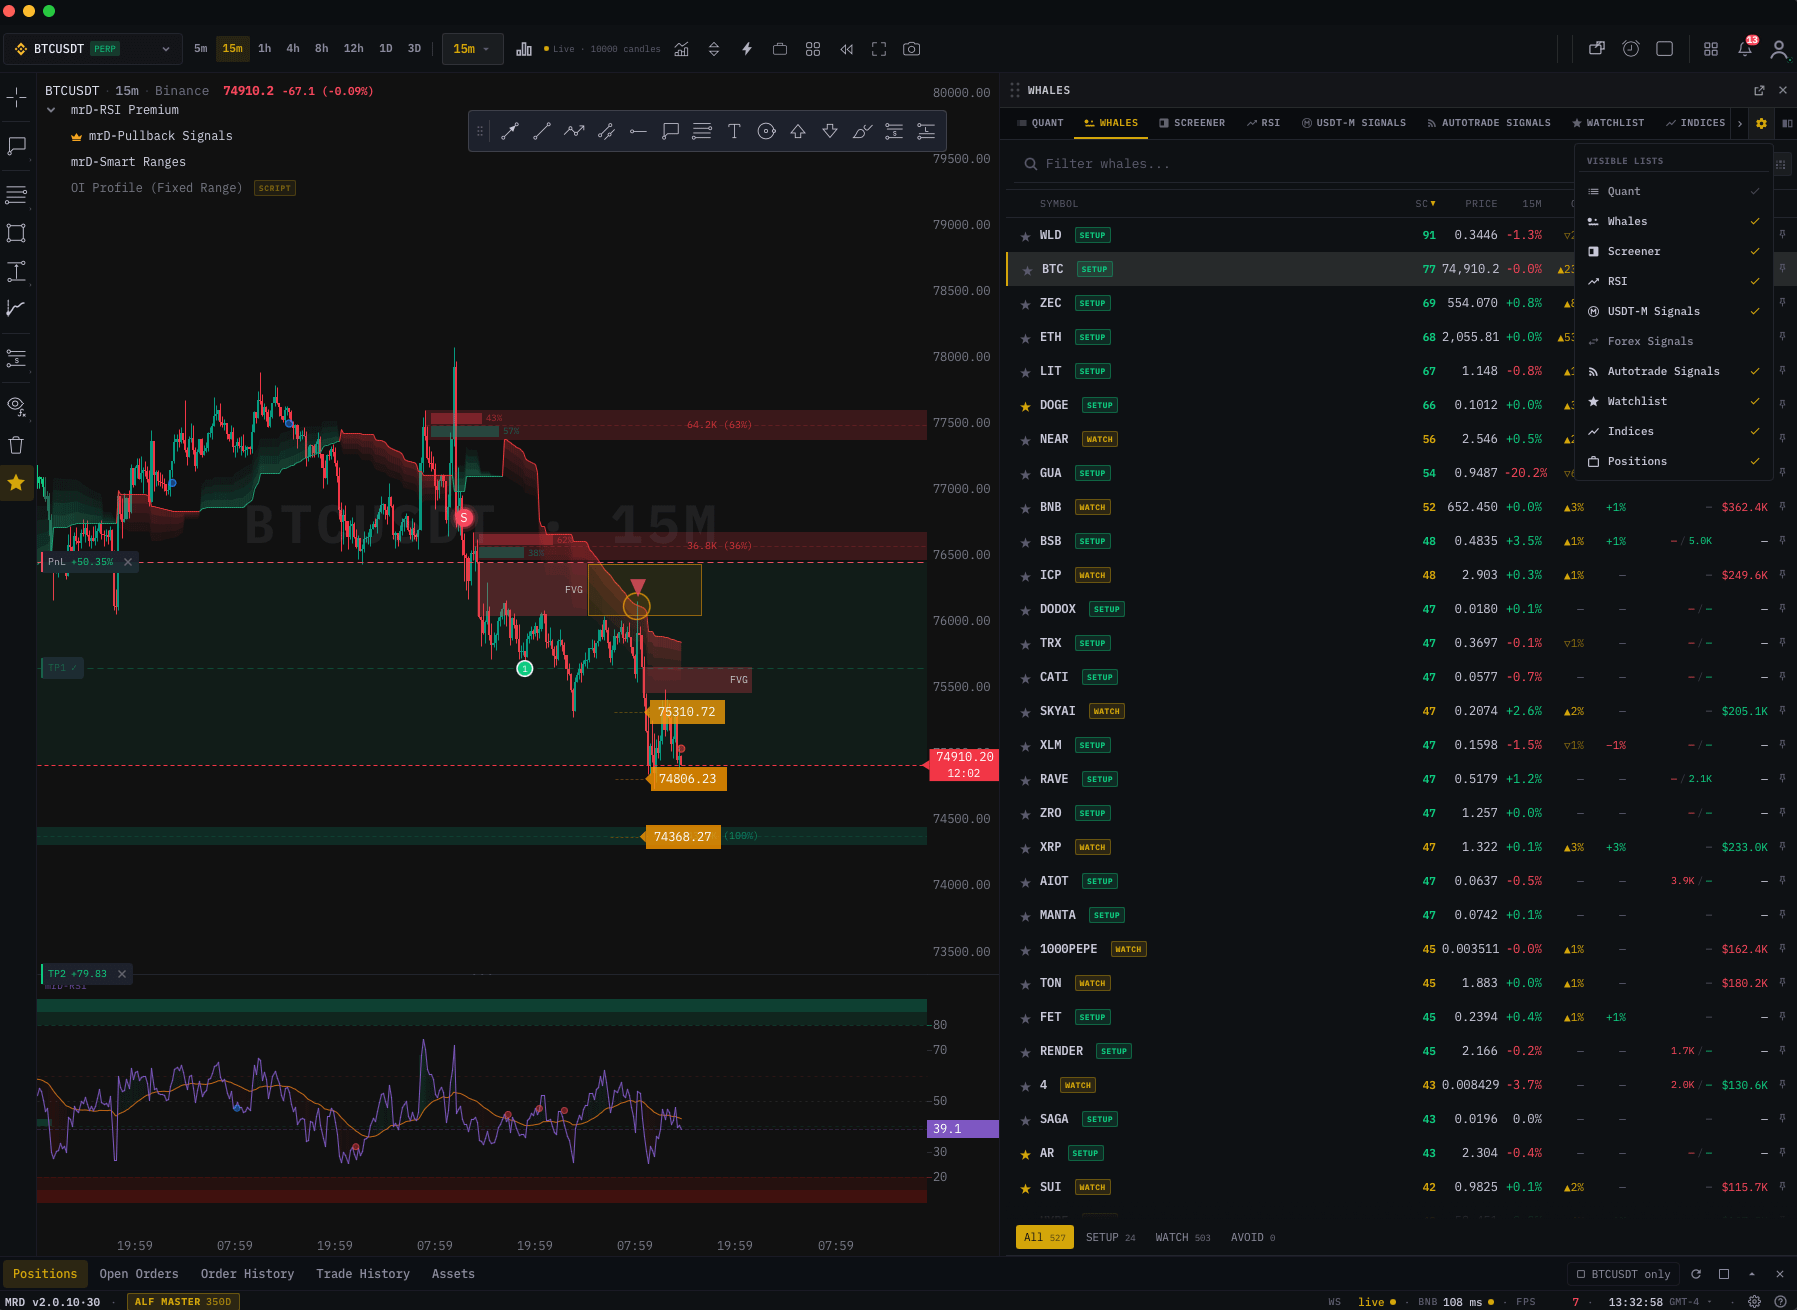Check the BTCUSDT only checkbox
Viewport: 1797px width, 1310px height.
(x=1581, y=1274)
